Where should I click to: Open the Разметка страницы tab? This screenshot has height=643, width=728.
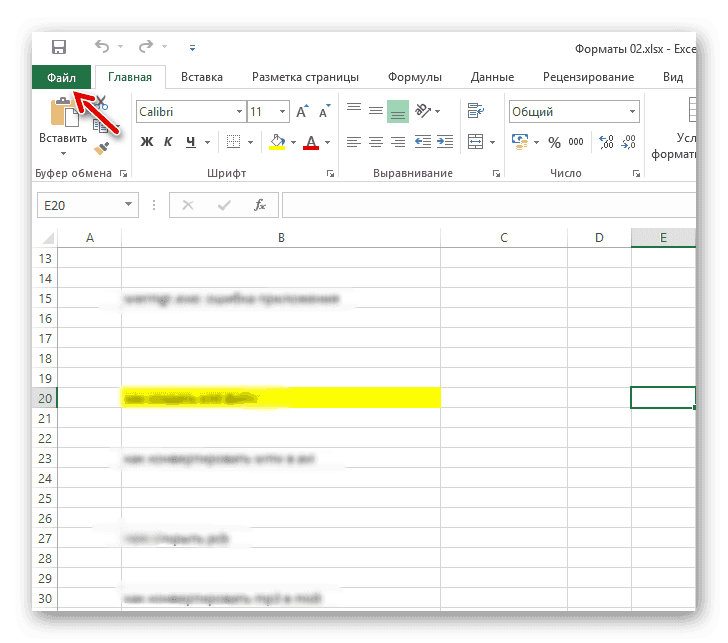click(x=305, y=77)
